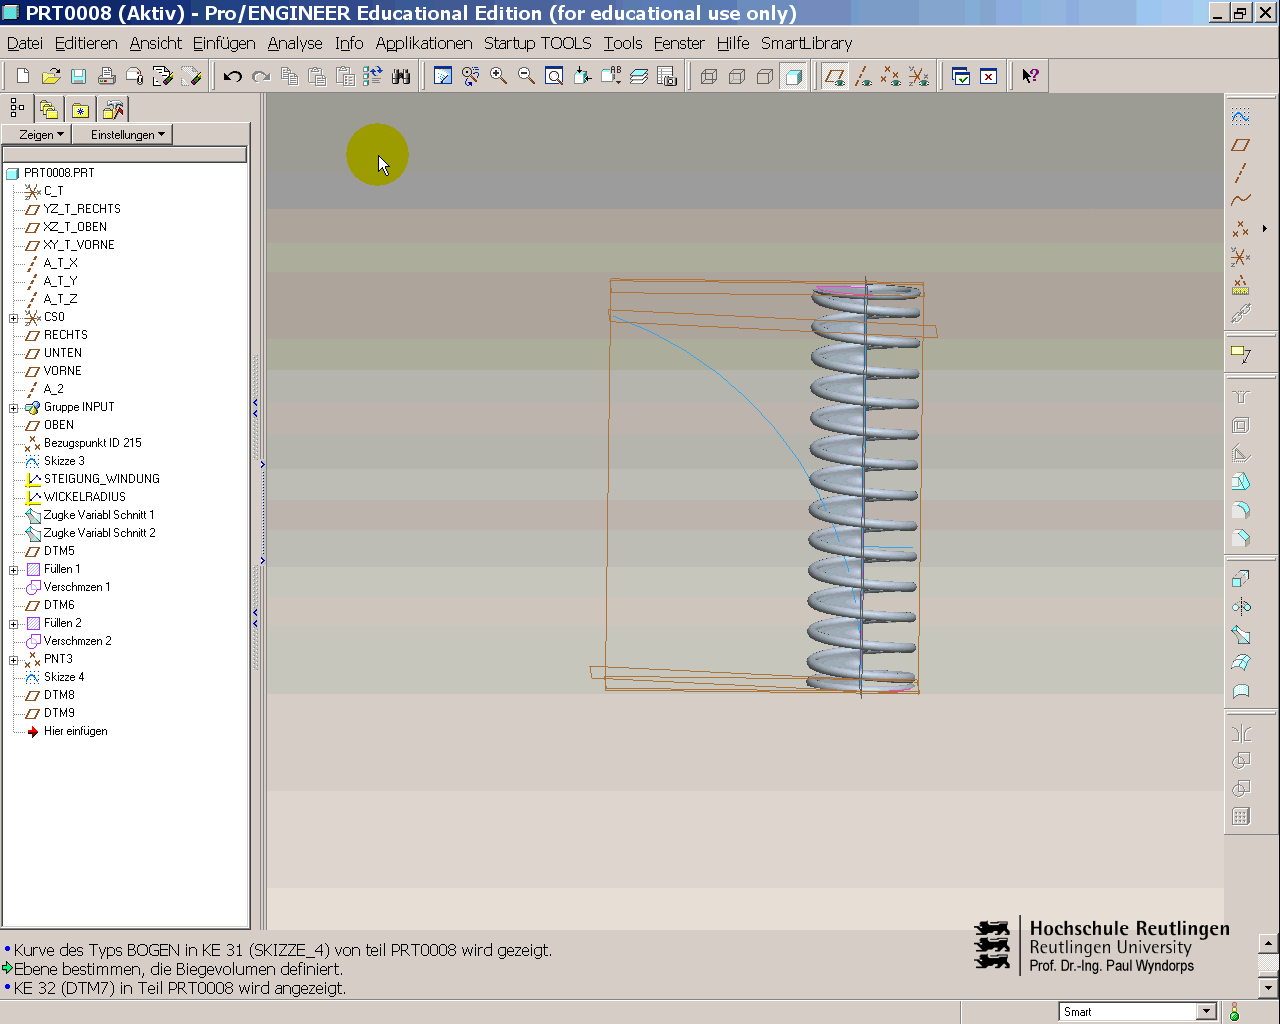1280x1024 pixels.
Task: Activate the Zoom In magnifier
Action: click(498, 76)
